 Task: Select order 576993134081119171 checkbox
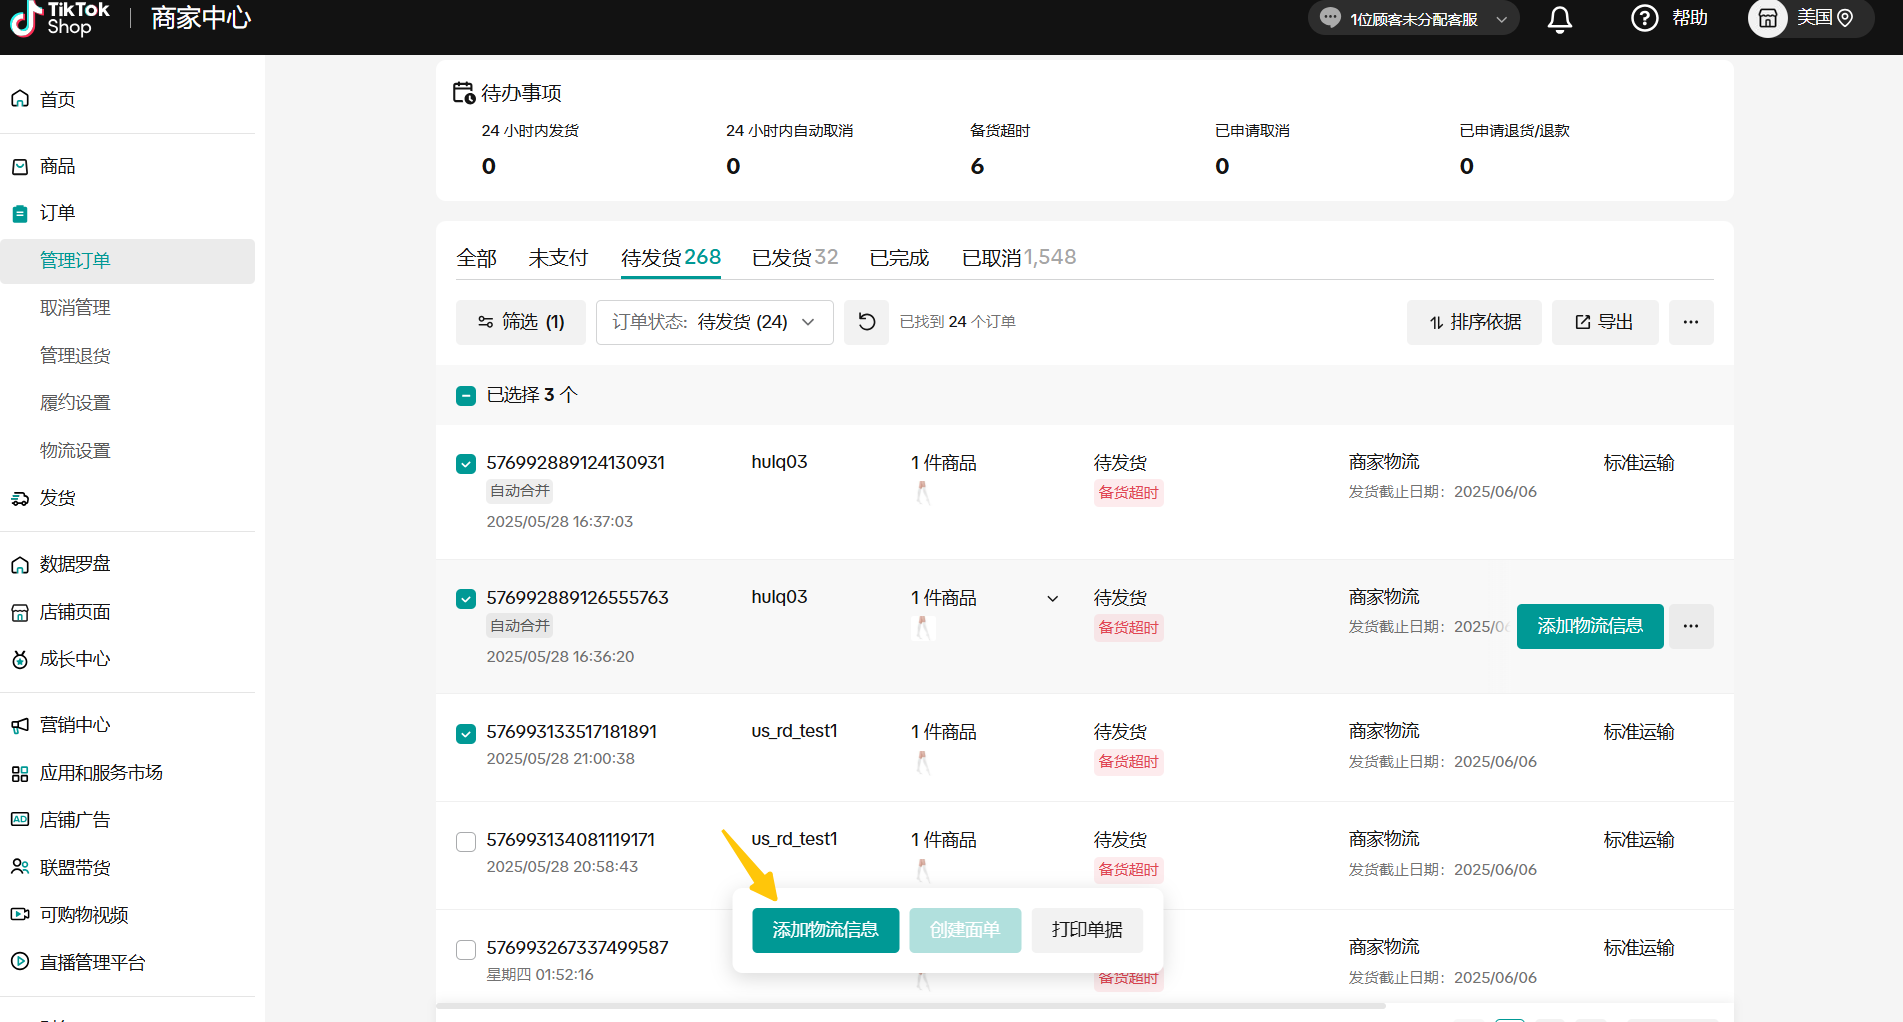[x=466, y=841]
